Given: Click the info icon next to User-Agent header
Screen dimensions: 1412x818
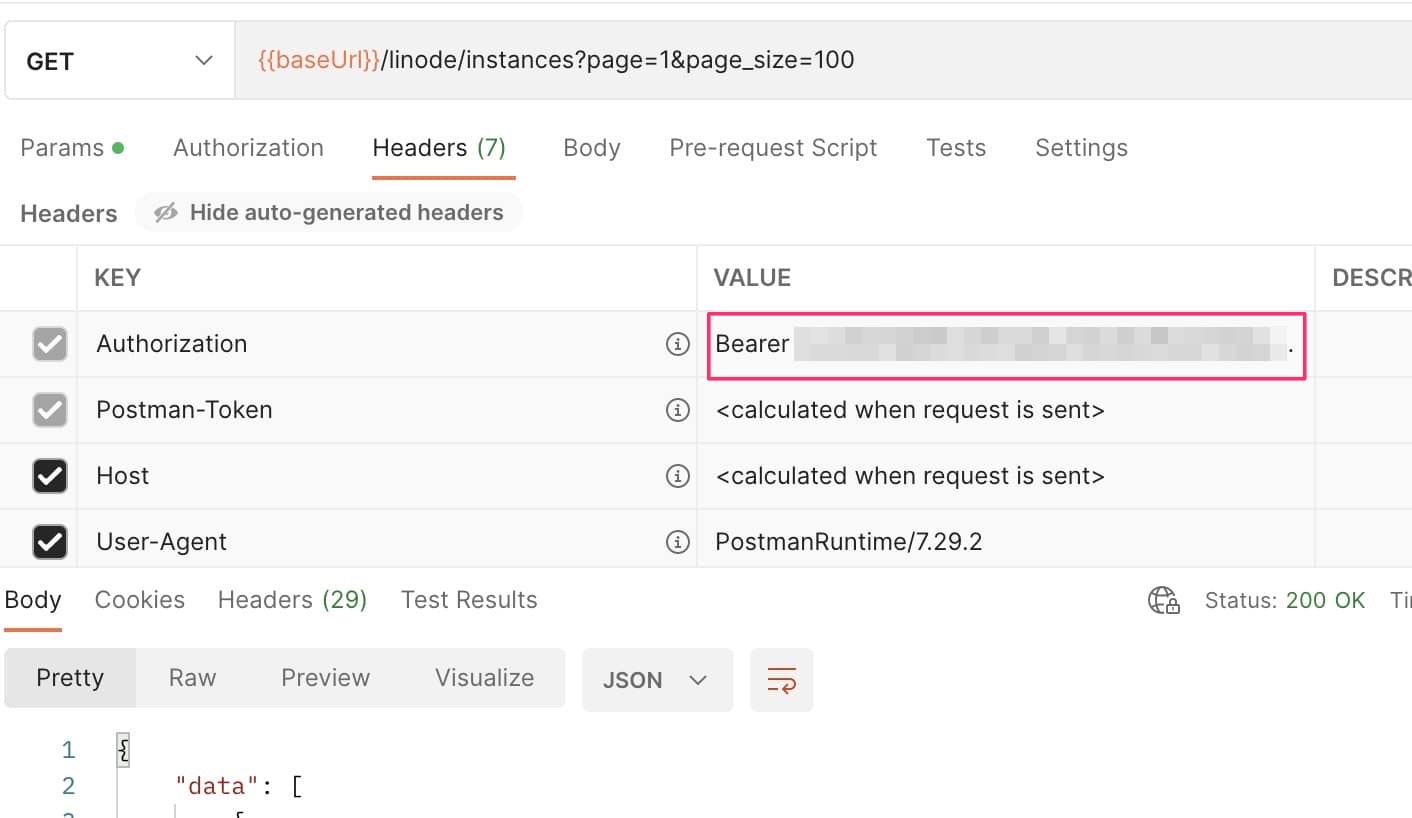Looking at the screenshot, I should tap(677, 541).
